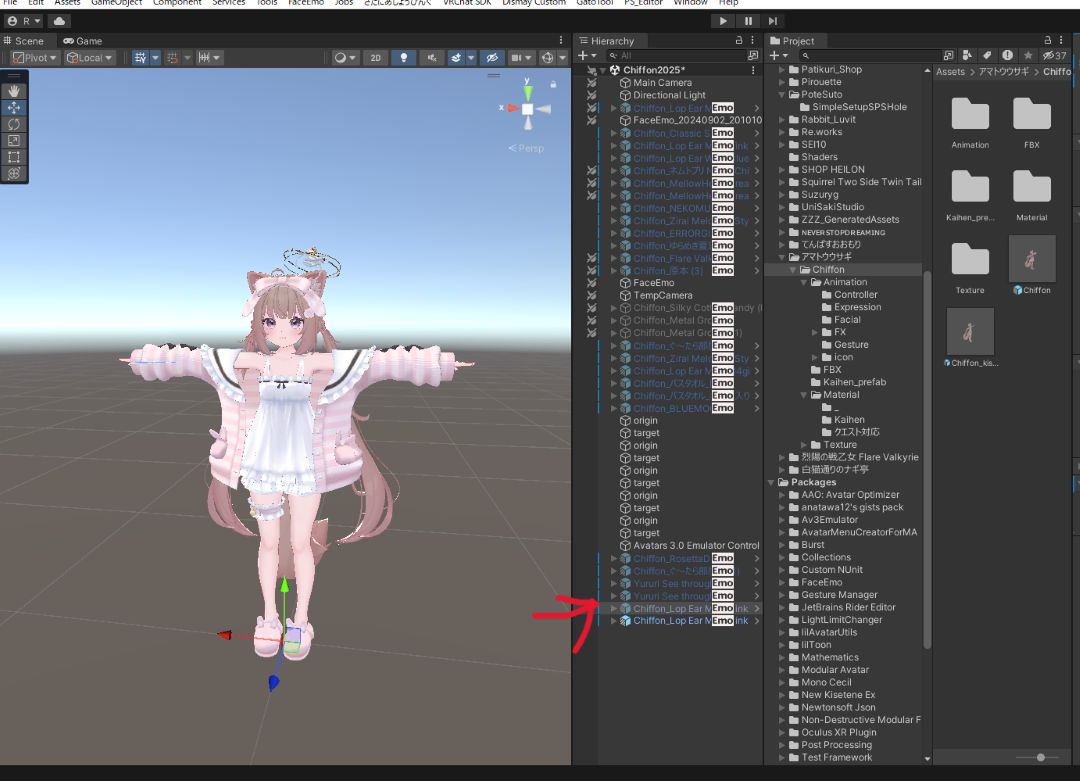Select the Rect tool
1080x781 pixels.
click(14, 157)
